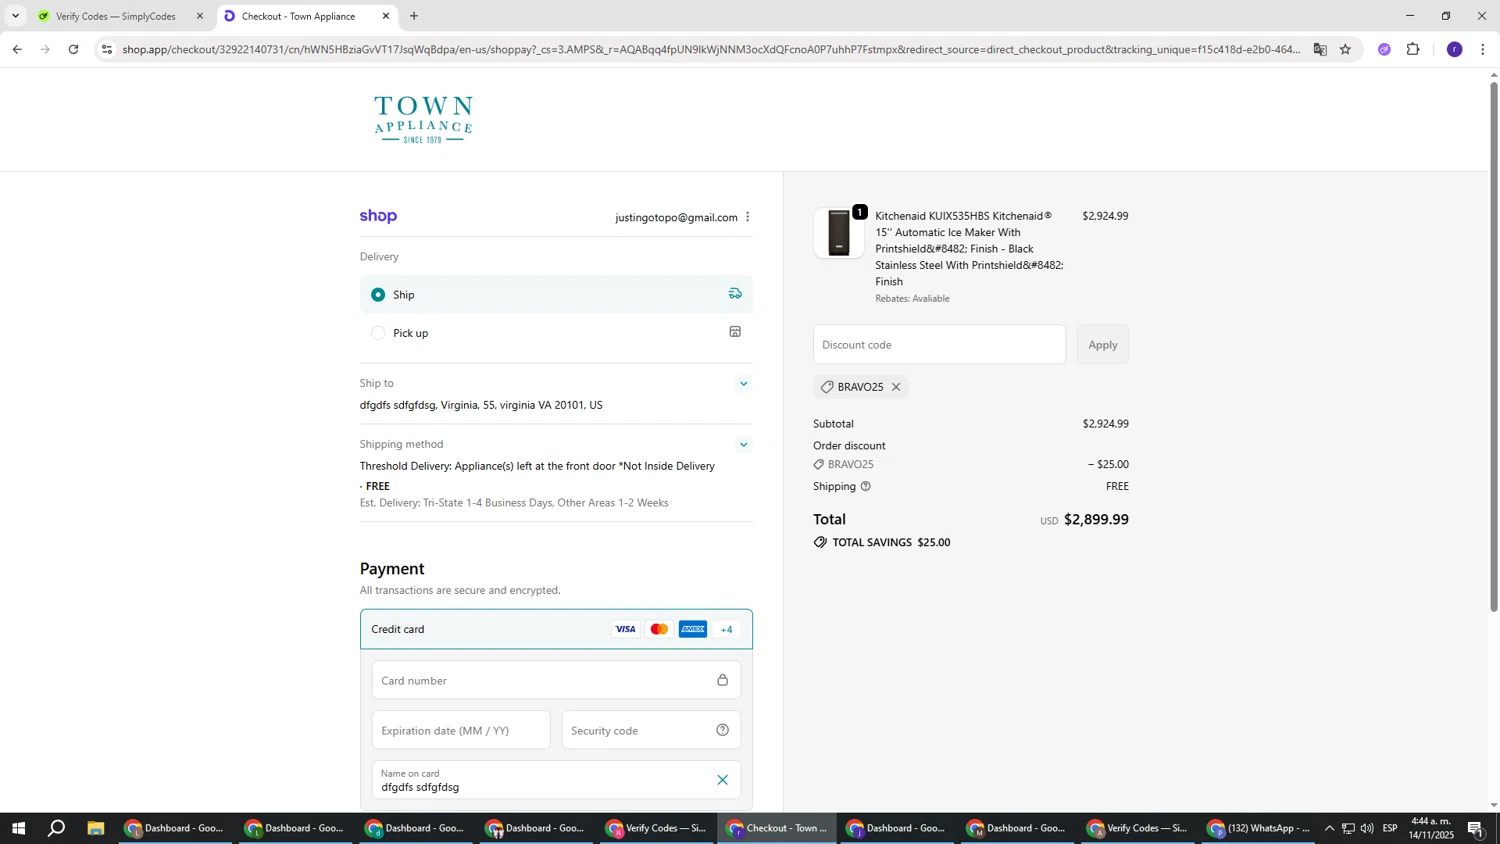View site information icon in address bar
Image resolution: width=1500 pixels, height=844 pixels.
pyautogui.click(x=107, y=49)
